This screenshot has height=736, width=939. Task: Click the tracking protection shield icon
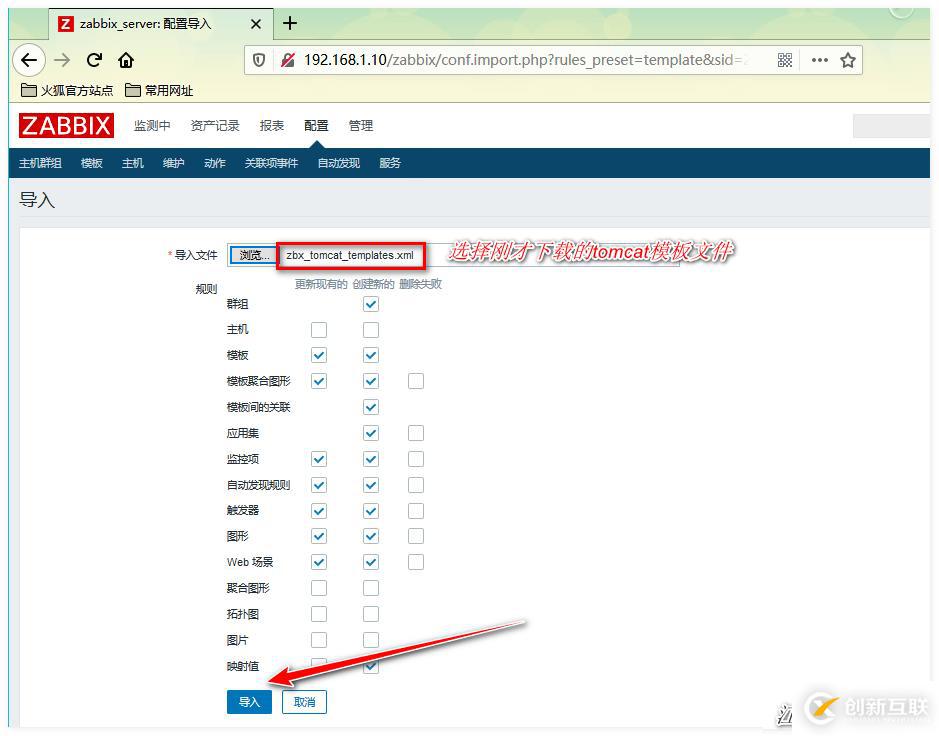[259, 60]
